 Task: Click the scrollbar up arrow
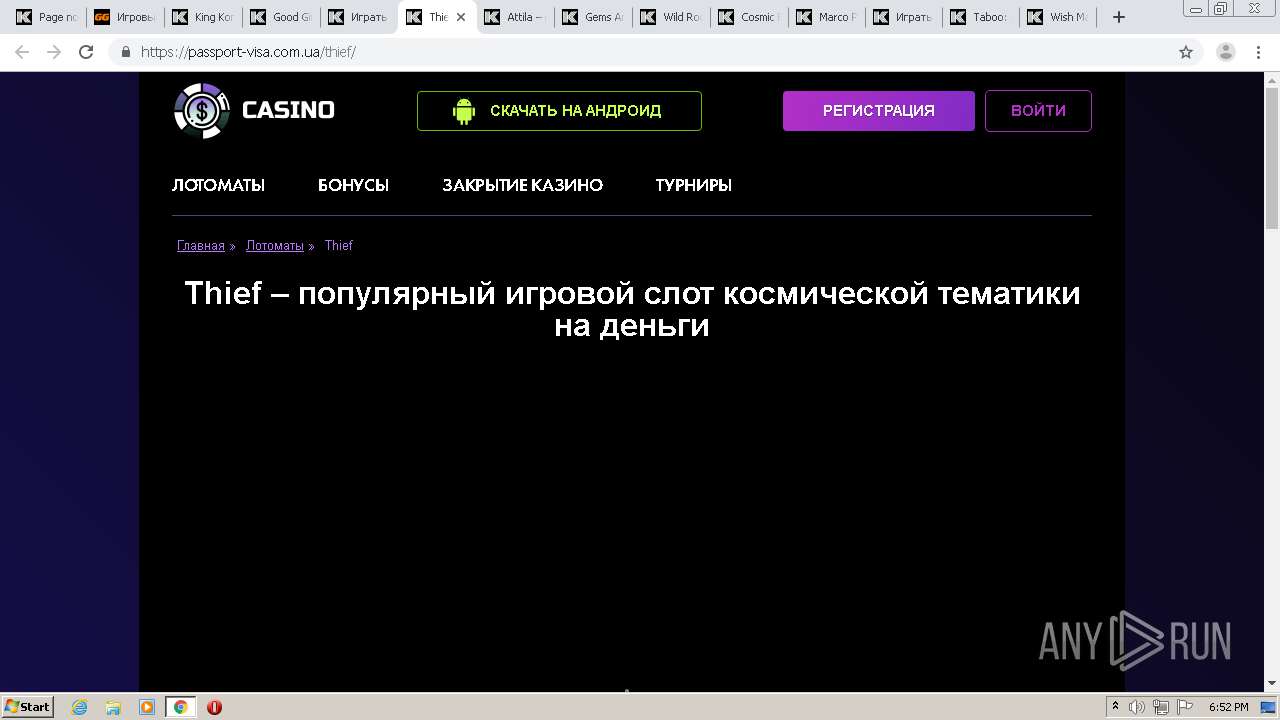coord(1272,80)
